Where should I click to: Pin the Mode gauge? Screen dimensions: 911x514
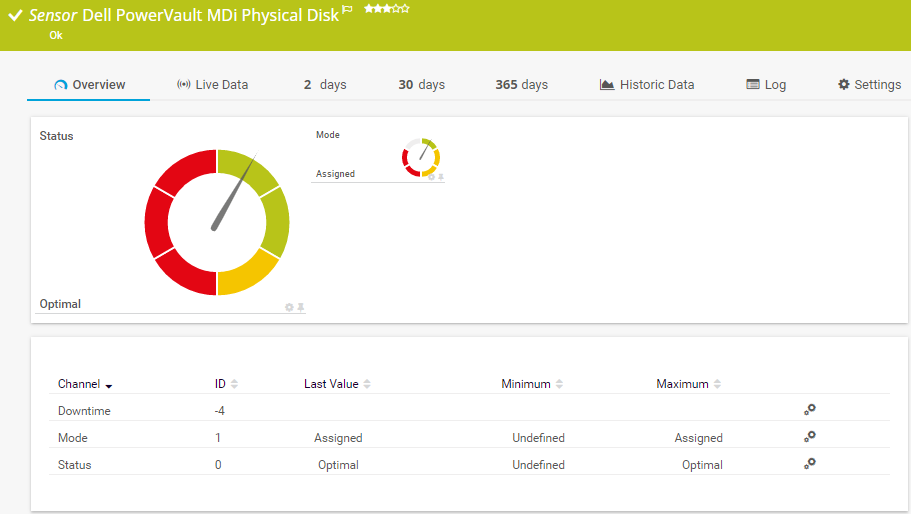point(440,177)
